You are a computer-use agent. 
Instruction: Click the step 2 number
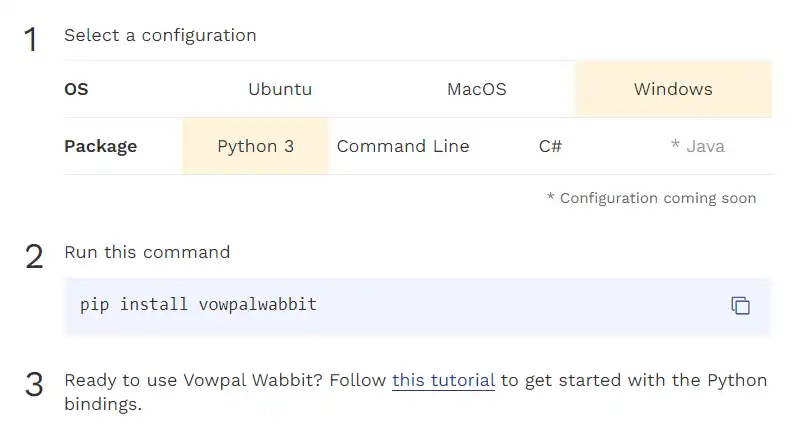pyautogui.click(x=34, y=257)
